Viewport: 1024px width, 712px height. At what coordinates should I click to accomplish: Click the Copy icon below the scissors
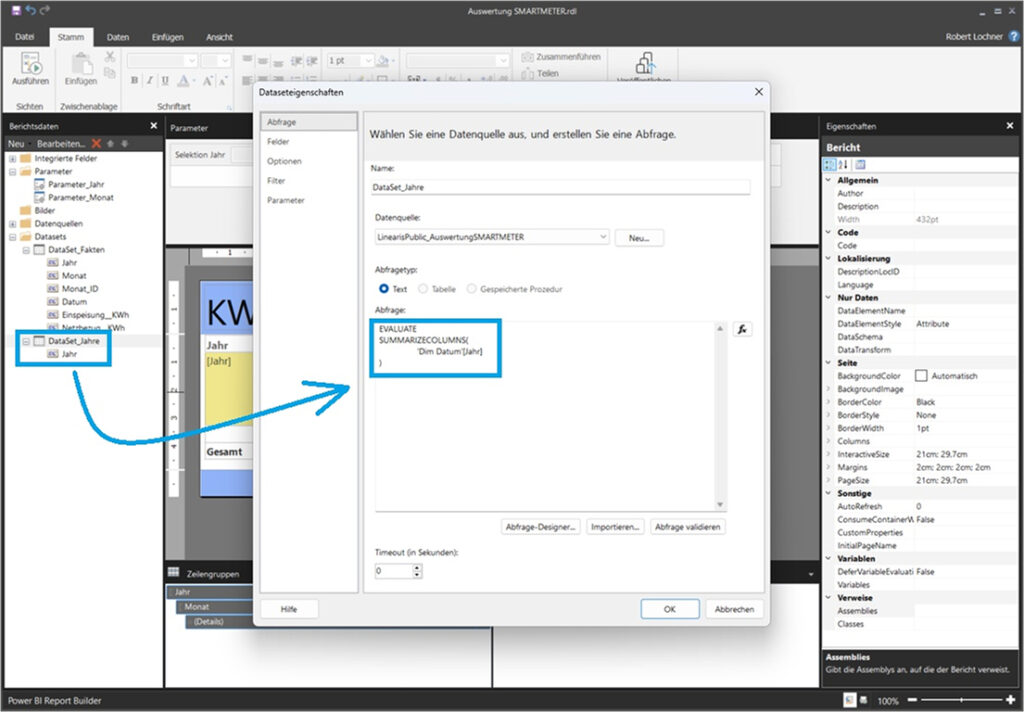pyautogui.click(x=110, y=73)
